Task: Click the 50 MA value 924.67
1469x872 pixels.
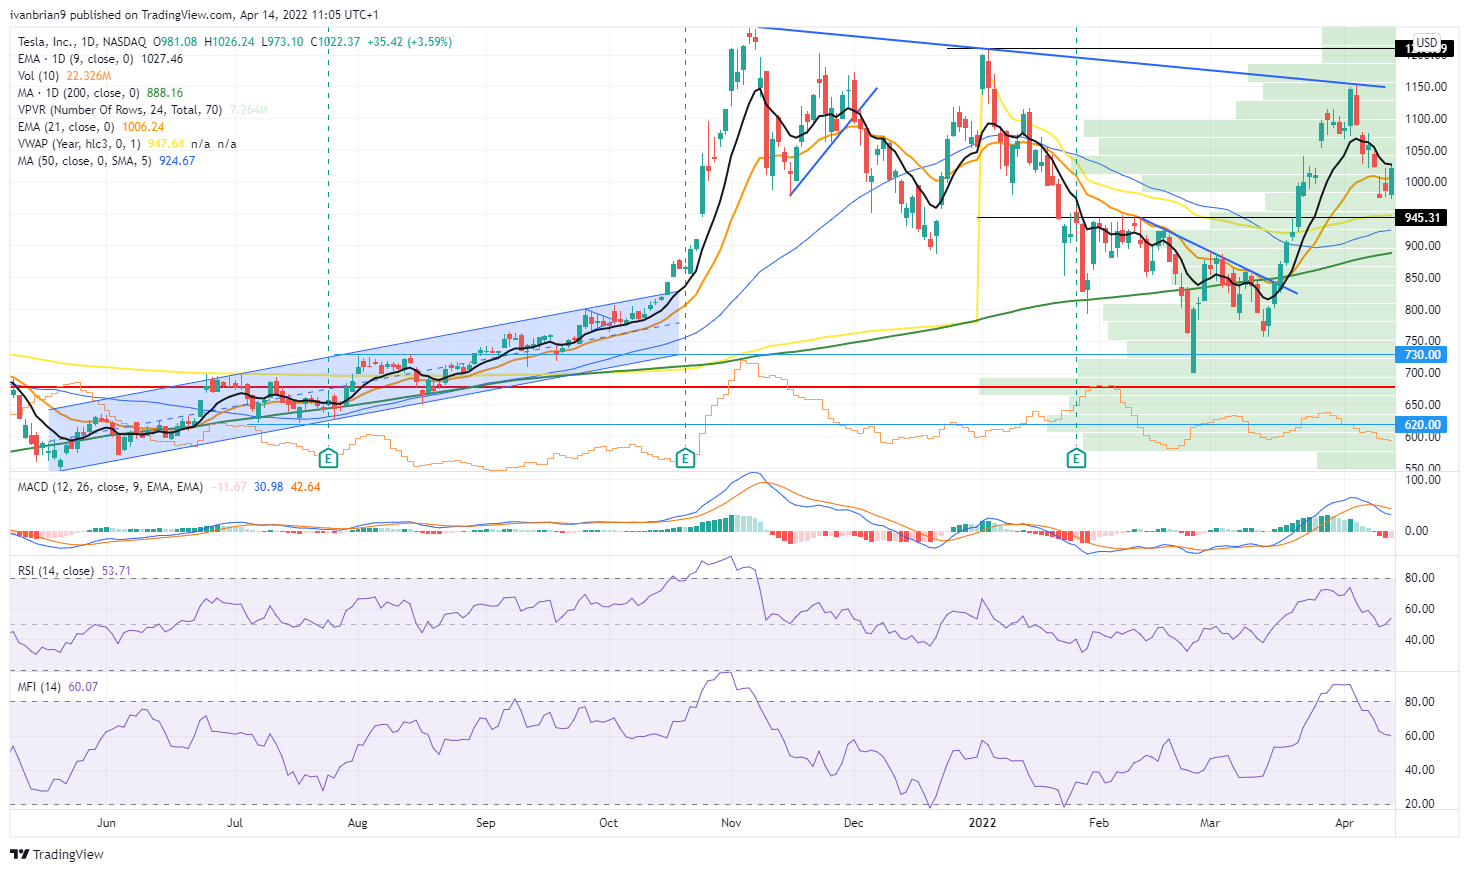Action: coord(177,161)
